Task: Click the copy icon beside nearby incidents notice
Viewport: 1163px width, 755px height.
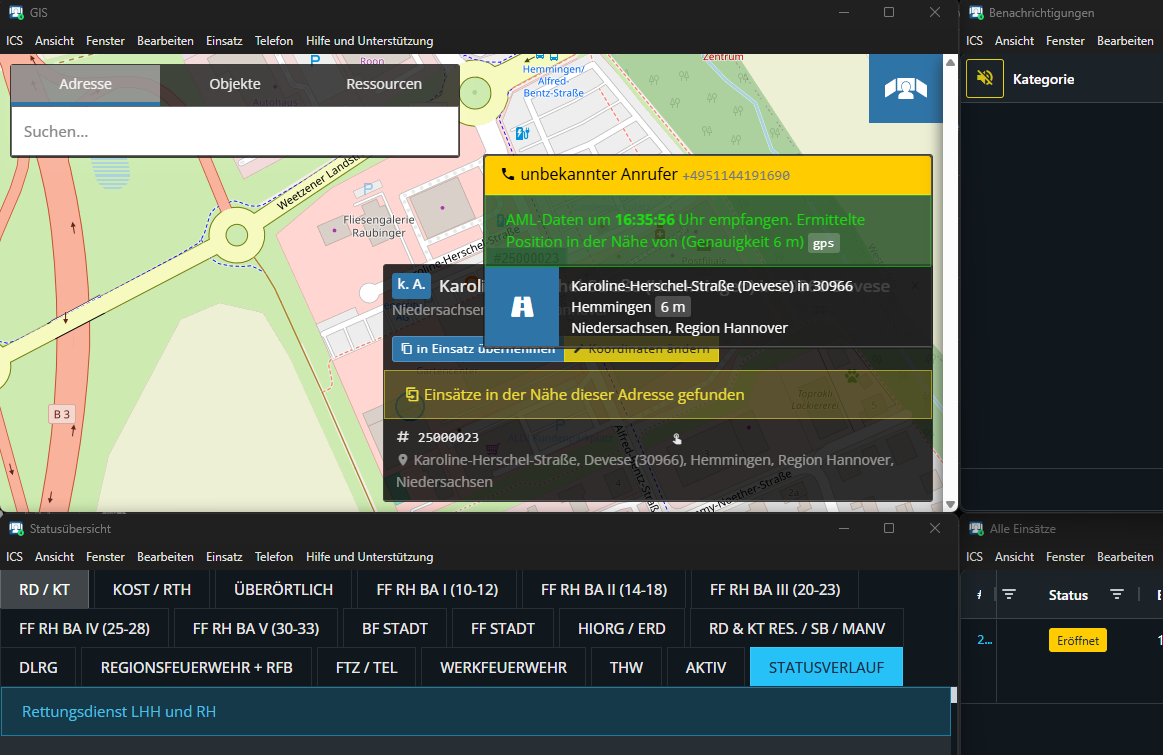Action: (x=411, y=395)
